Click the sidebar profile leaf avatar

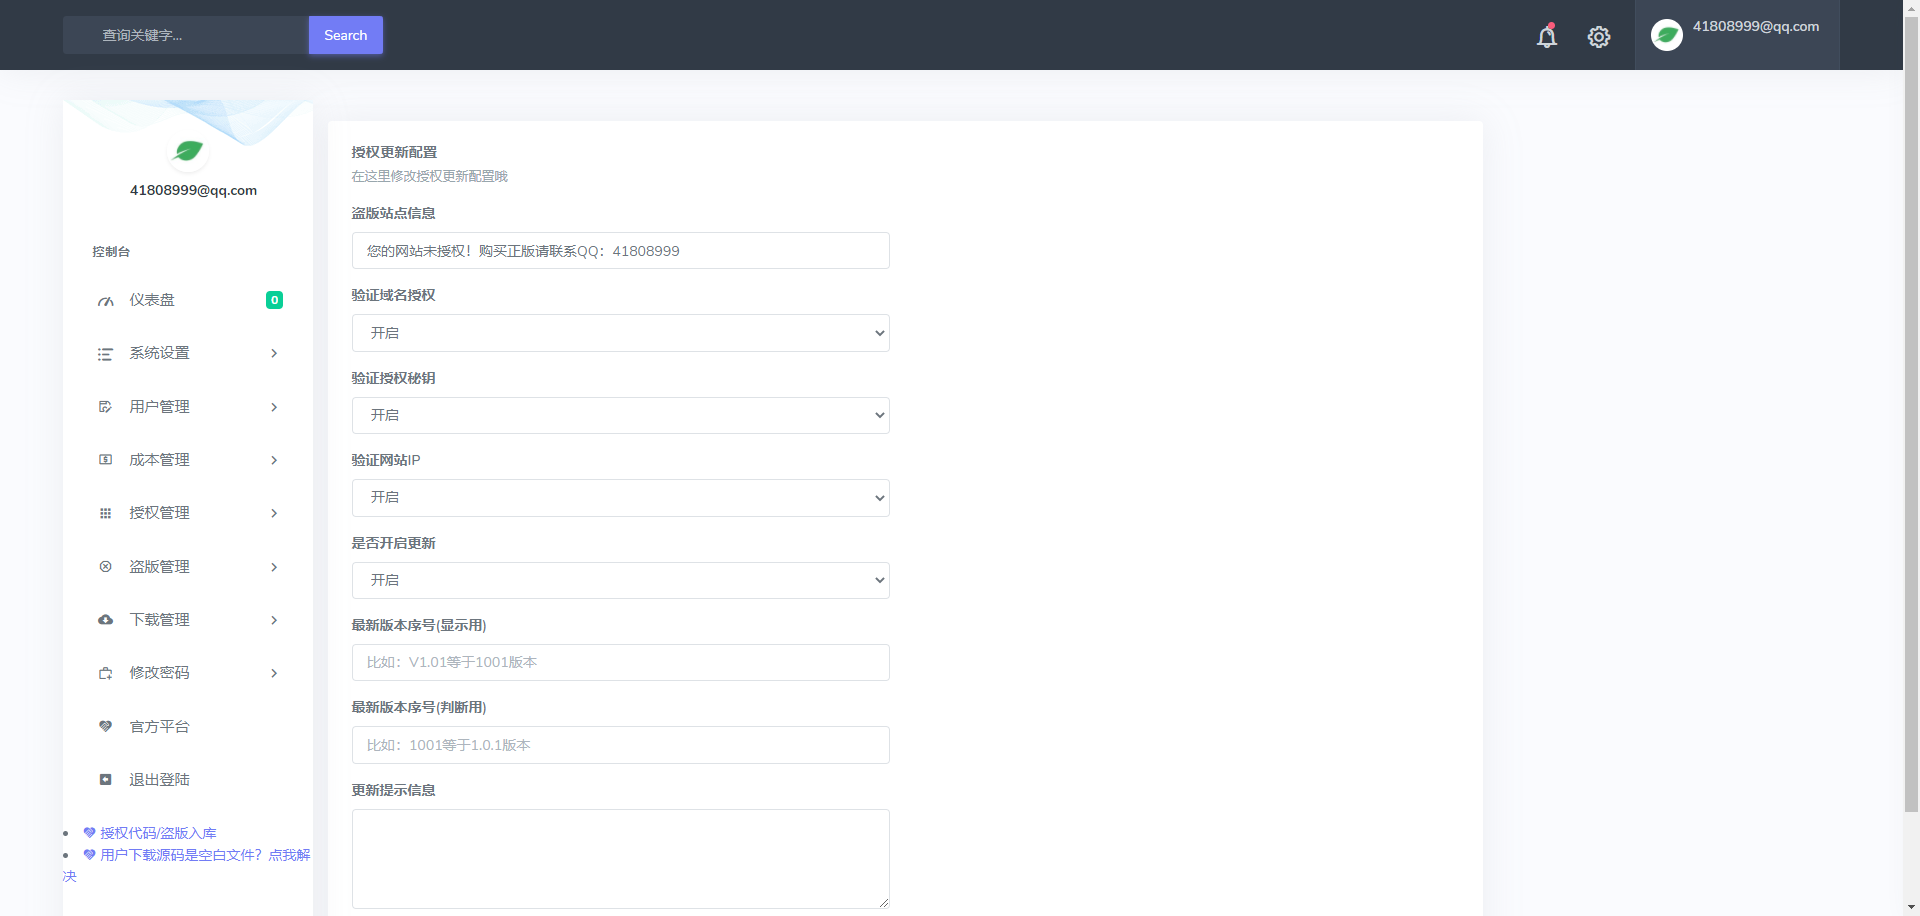(x=188, y=151)
